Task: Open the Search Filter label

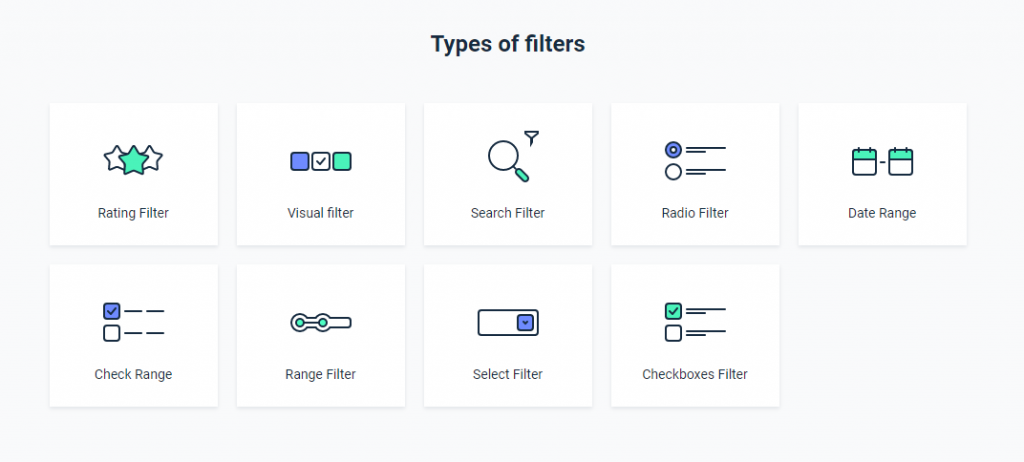Action: click(508, 213)
